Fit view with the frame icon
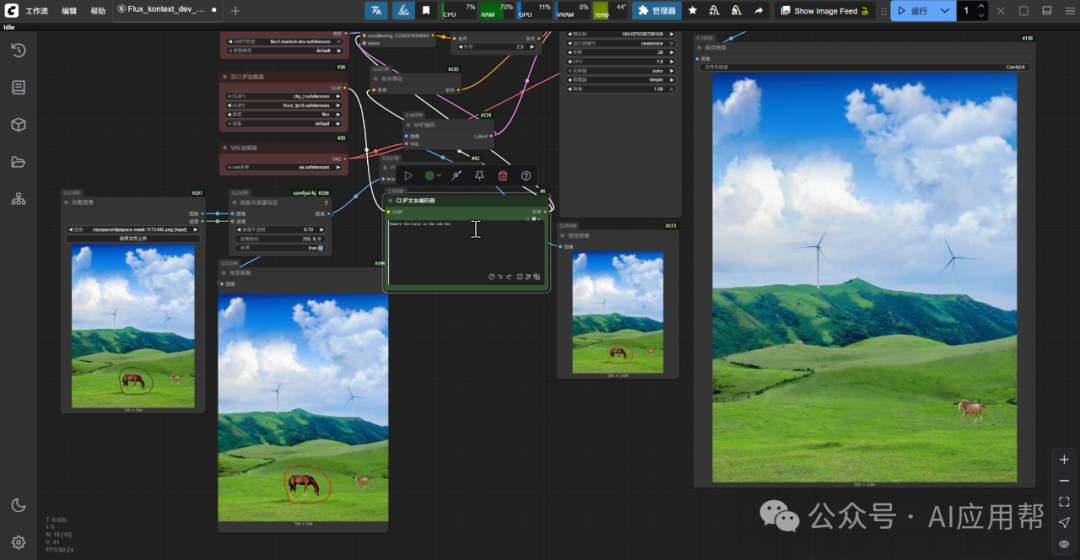 click(1064, 501)
